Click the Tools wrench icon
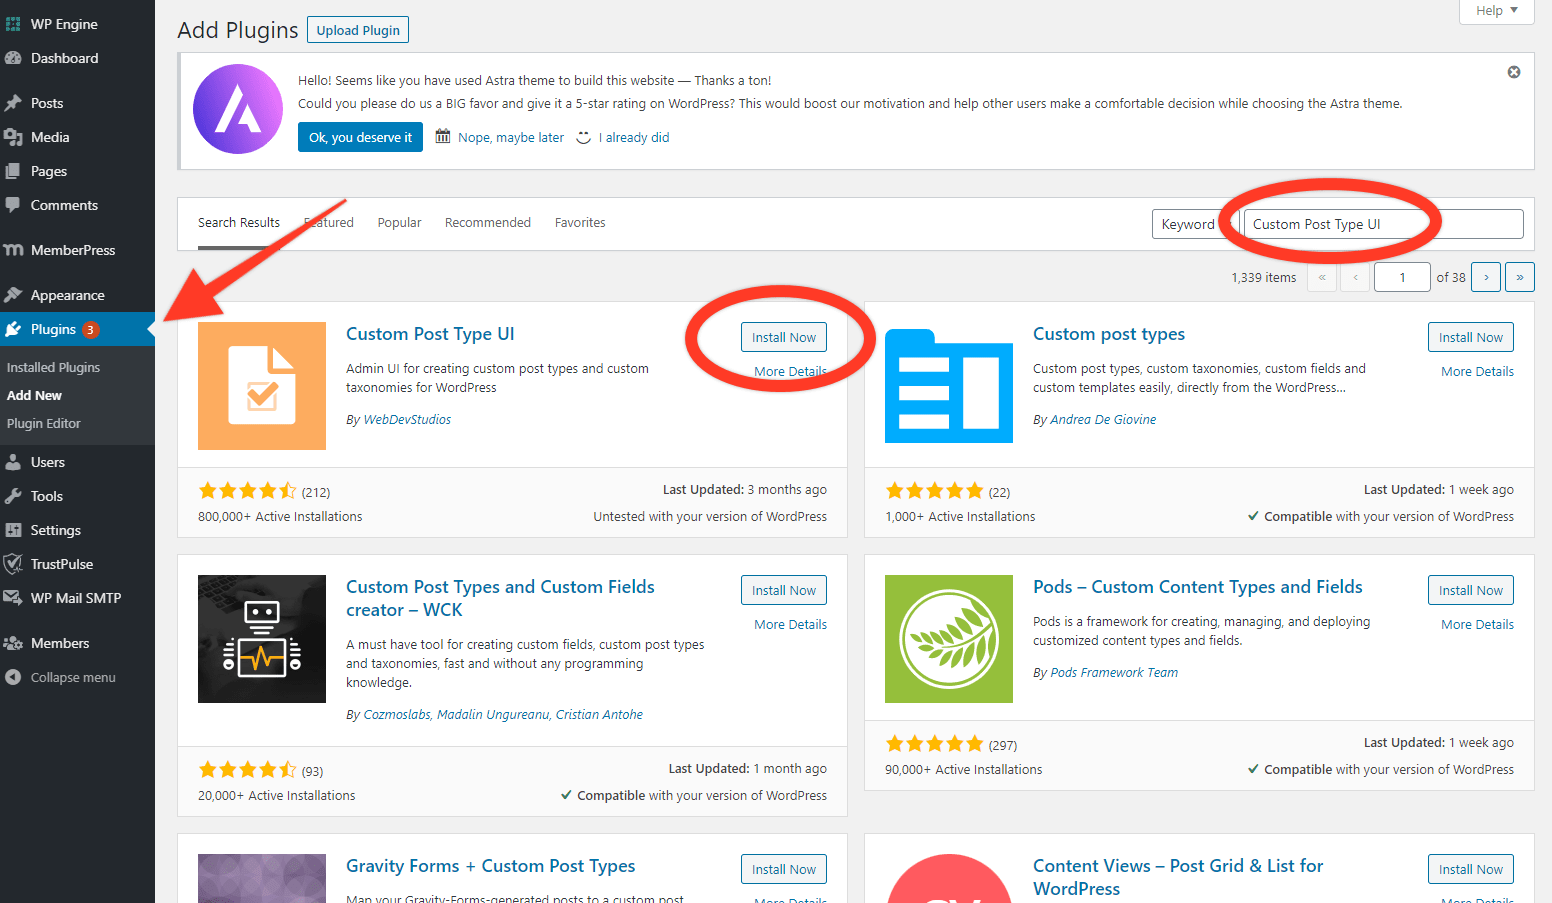The height and width of the screenshot is (903, 1552). [x=13, y=496]
